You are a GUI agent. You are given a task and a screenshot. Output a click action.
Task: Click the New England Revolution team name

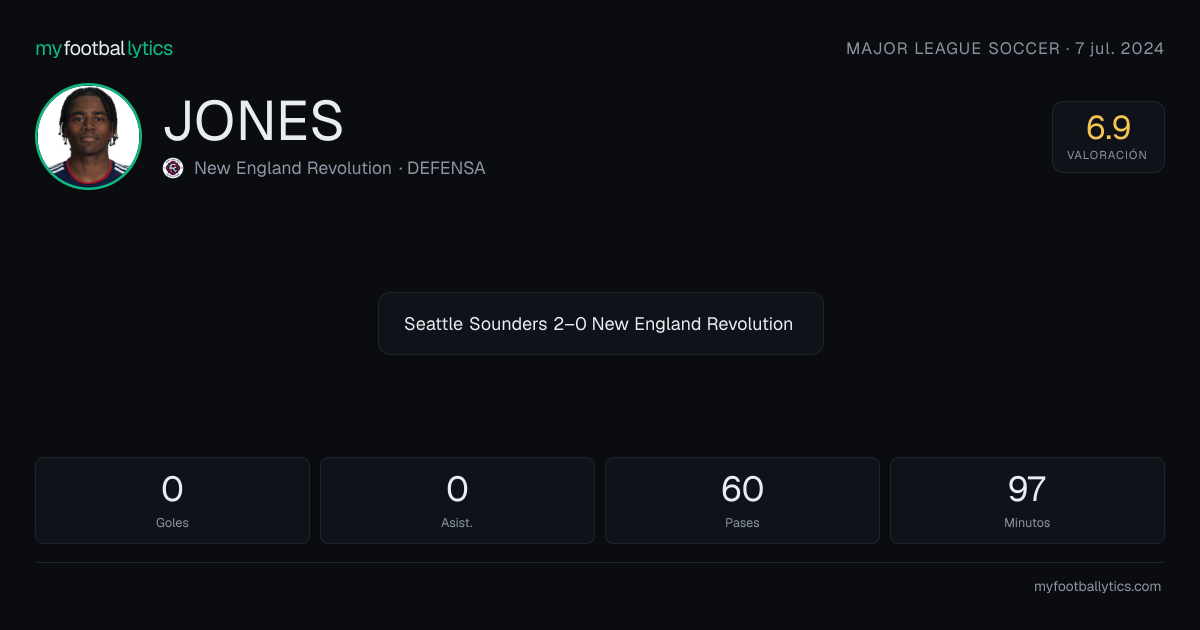pyautogui.click(x=293, y=168)
